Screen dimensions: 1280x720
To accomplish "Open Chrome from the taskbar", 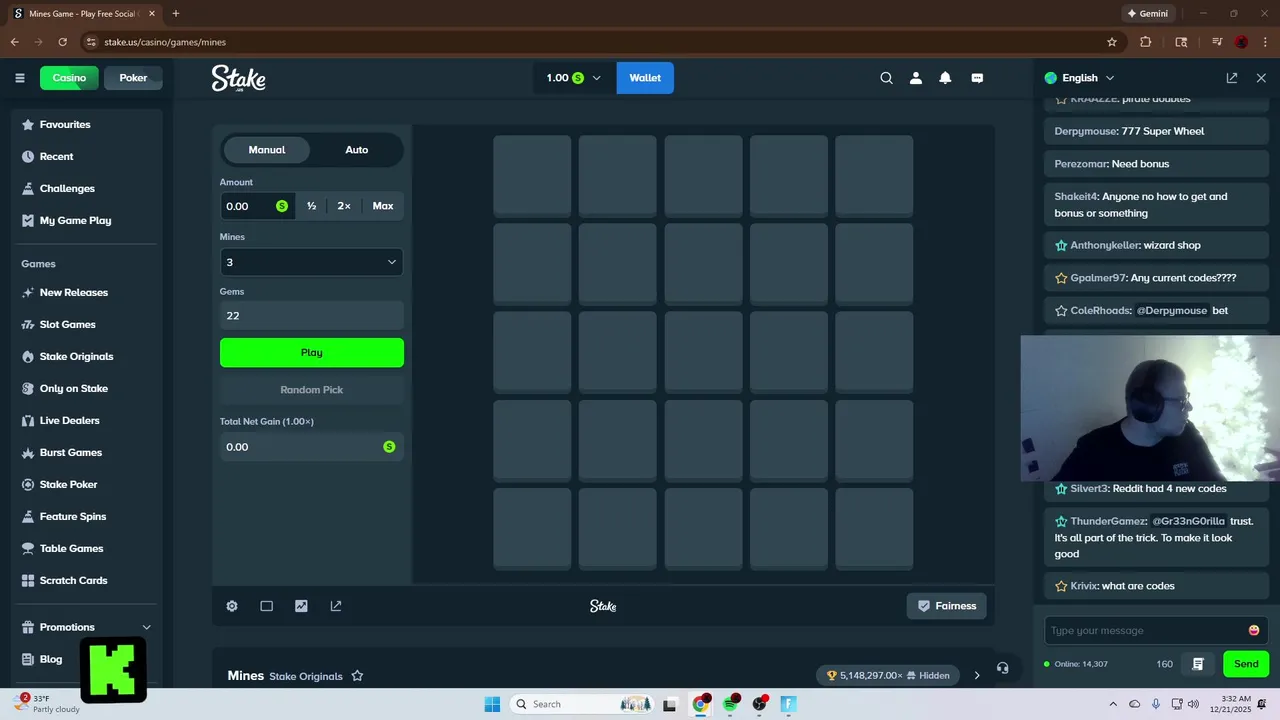I will (701, 704).
